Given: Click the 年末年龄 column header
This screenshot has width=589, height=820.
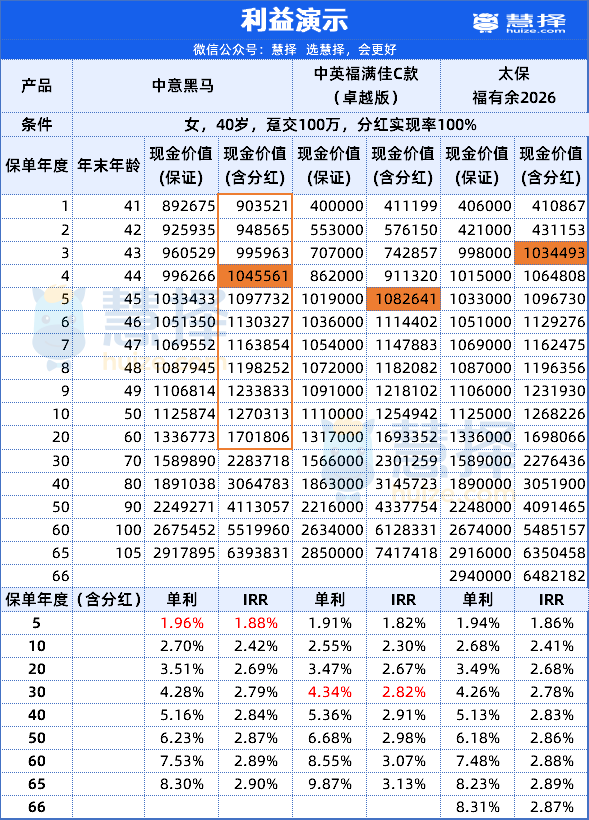Looking at the screenshot, I should tap(108, 166).
